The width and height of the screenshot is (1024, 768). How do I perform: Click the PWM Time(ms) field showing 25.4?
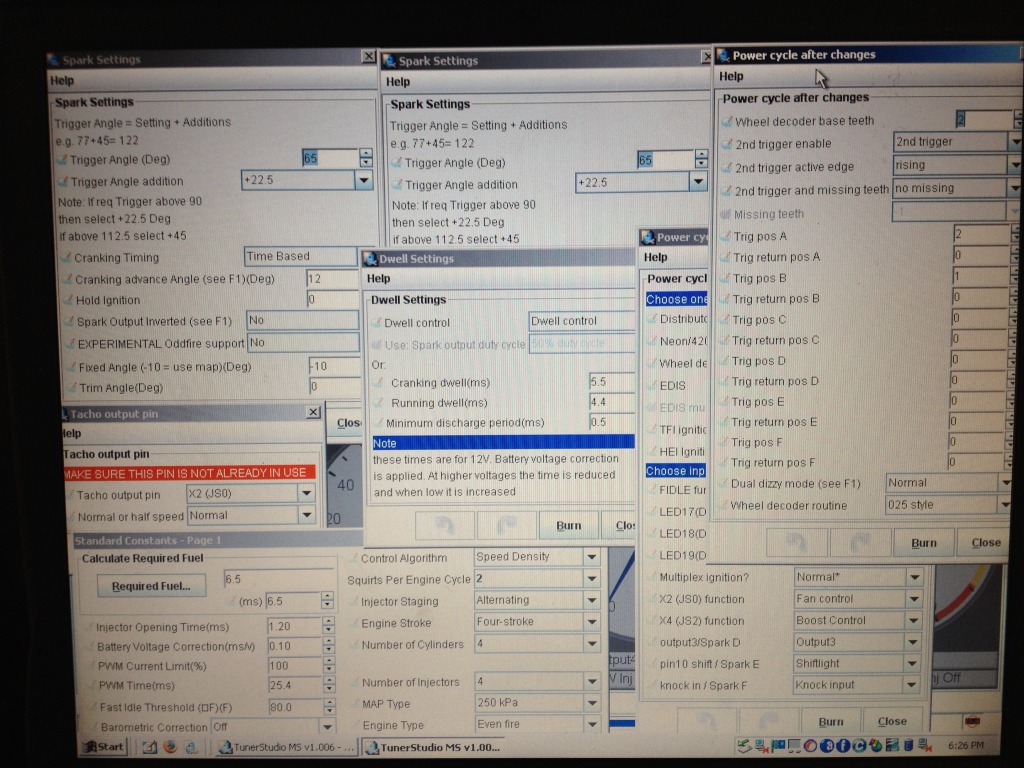click(x=295, y=685)
